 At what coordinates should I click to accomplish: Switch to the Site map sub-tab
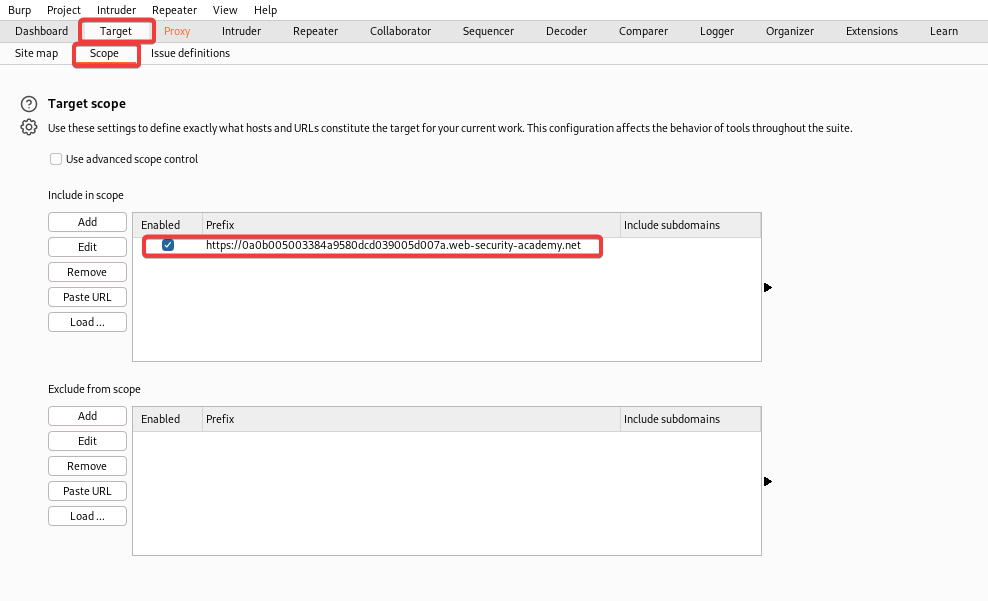pyautogui.click(x=37, y=53)
